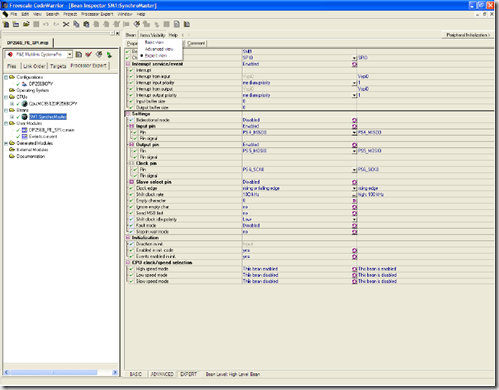Open the Clock edge value dropdown
The width and height of the screenshot is (499, 390).
[x=354, y=188]
